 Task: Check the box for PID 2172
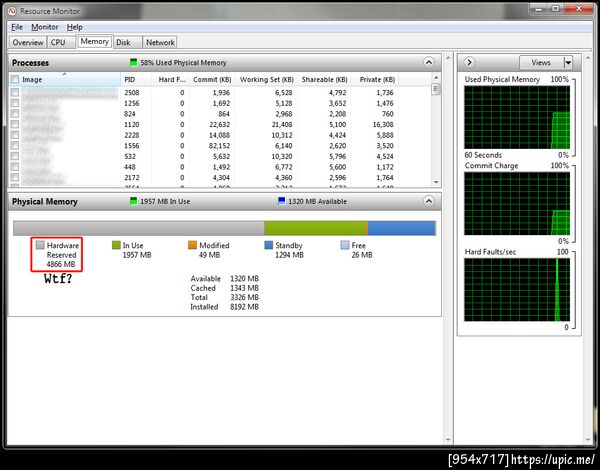[15, 178]
